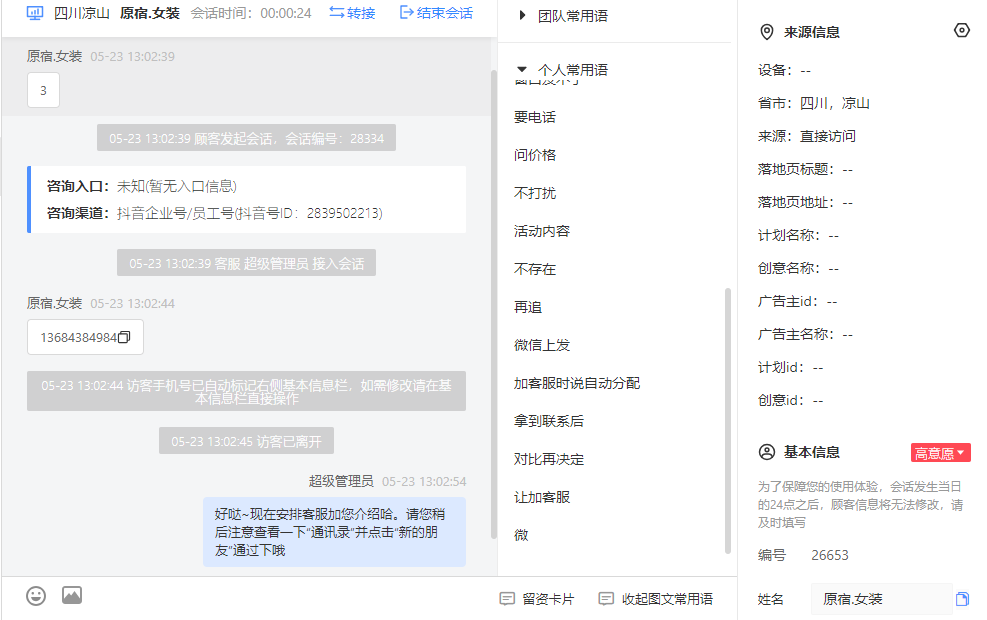The image size is (987, 620).
Task: Click the 设备 row in 来源信息
Action: (784, 70)
